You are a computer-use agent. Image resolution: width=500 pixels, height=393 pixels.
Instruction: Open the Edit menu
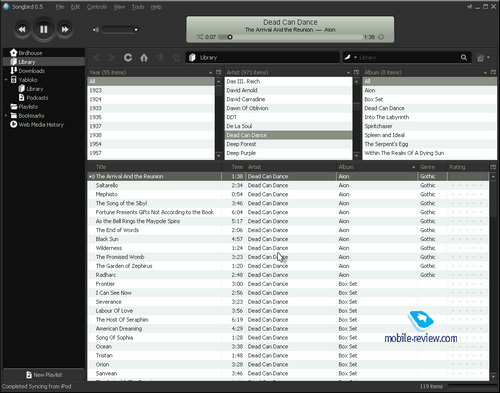[75, 7]
